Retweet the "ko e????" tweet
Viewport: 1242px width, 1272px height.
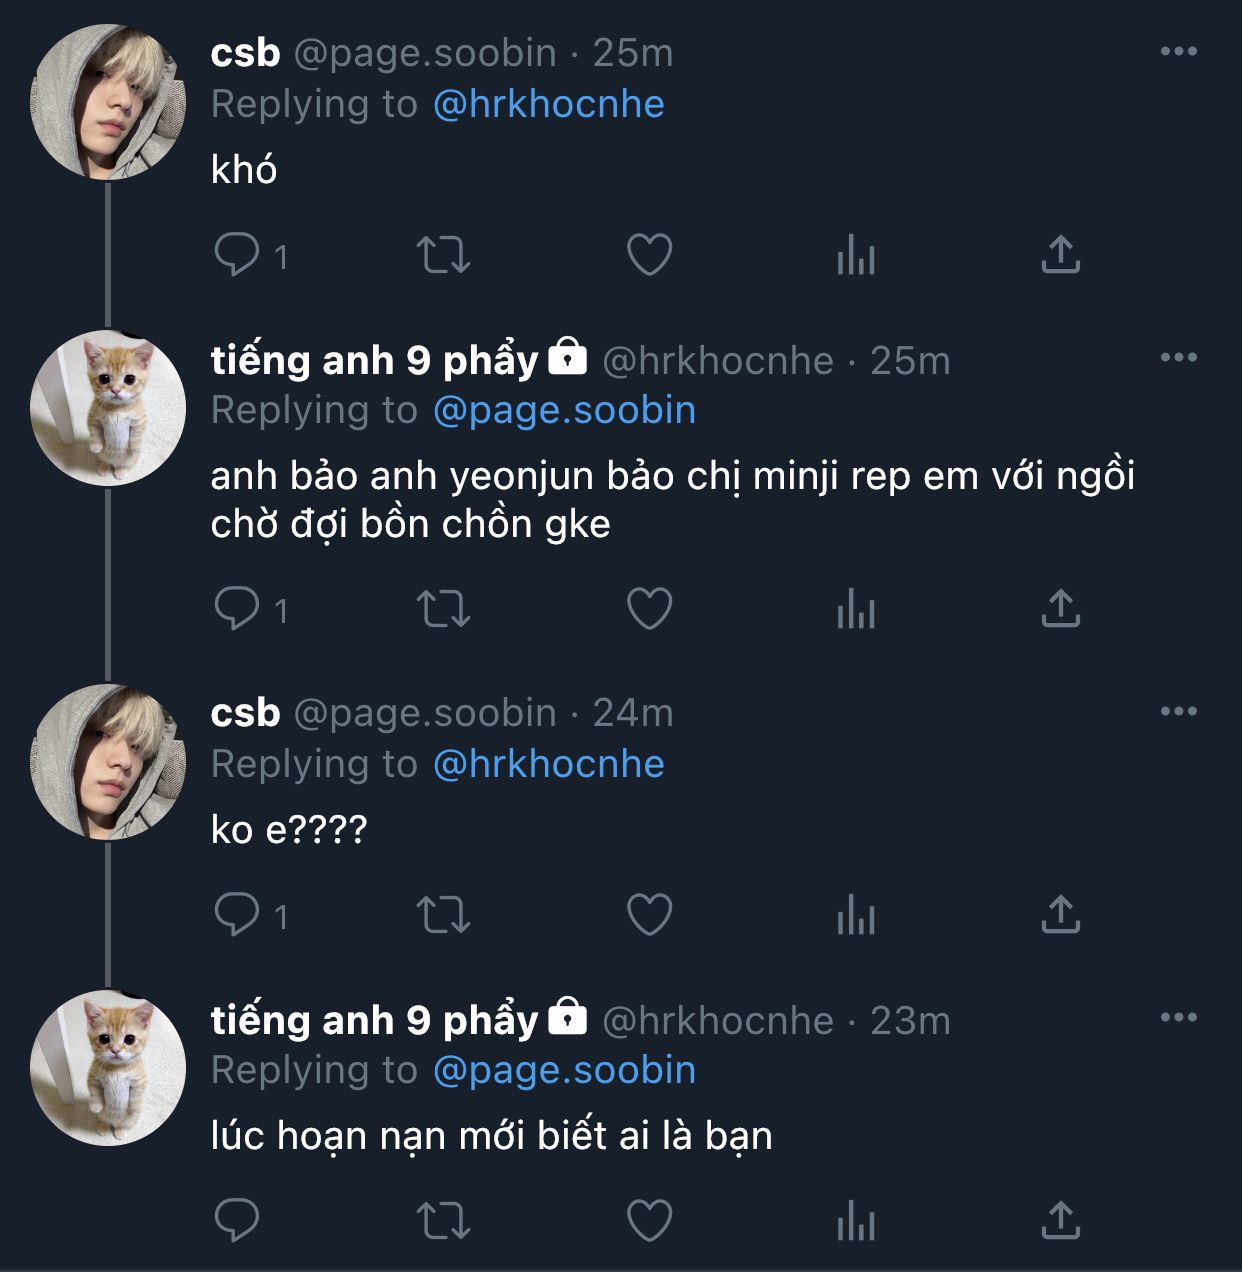coord(443,914)
